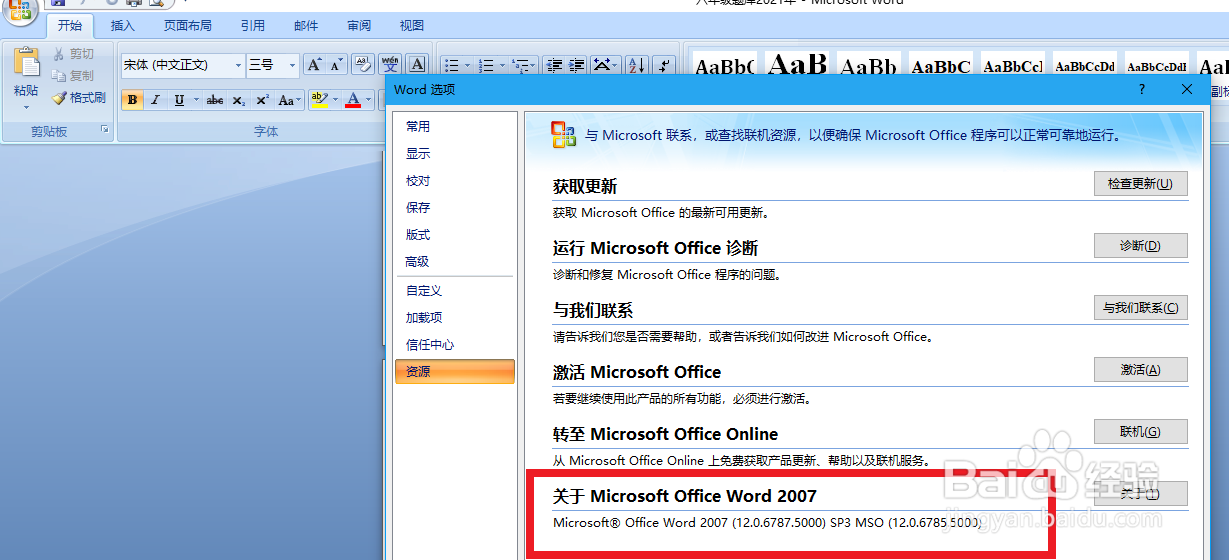The width and height of the screenshot is (1229, 560).
Task: Click the 联机(G) button
Action: [1141, 432]
